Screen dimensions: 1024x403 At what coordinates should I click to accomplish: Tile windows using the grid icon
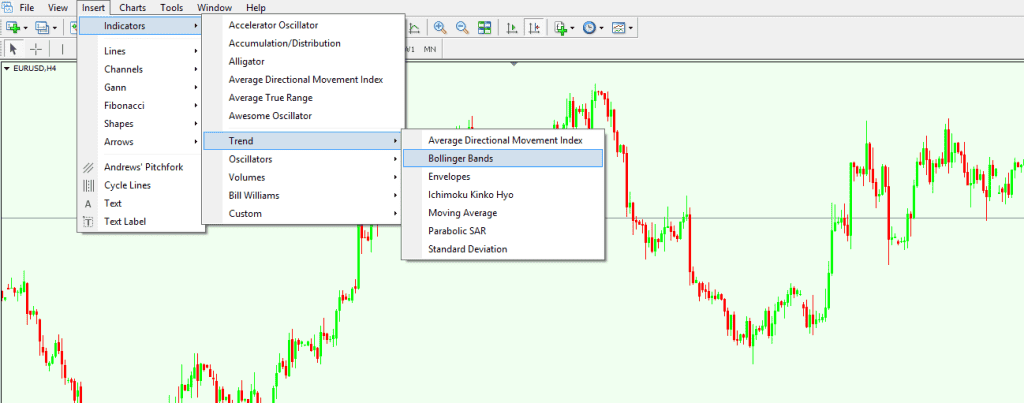485,27
